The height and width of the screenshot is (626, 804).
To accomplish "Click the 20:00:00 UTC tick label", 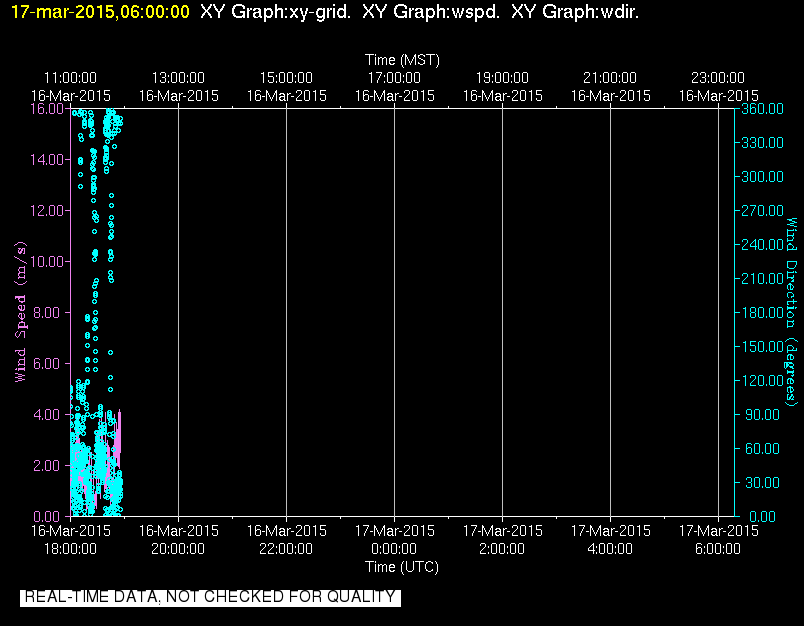I will [x=178, y=549].
